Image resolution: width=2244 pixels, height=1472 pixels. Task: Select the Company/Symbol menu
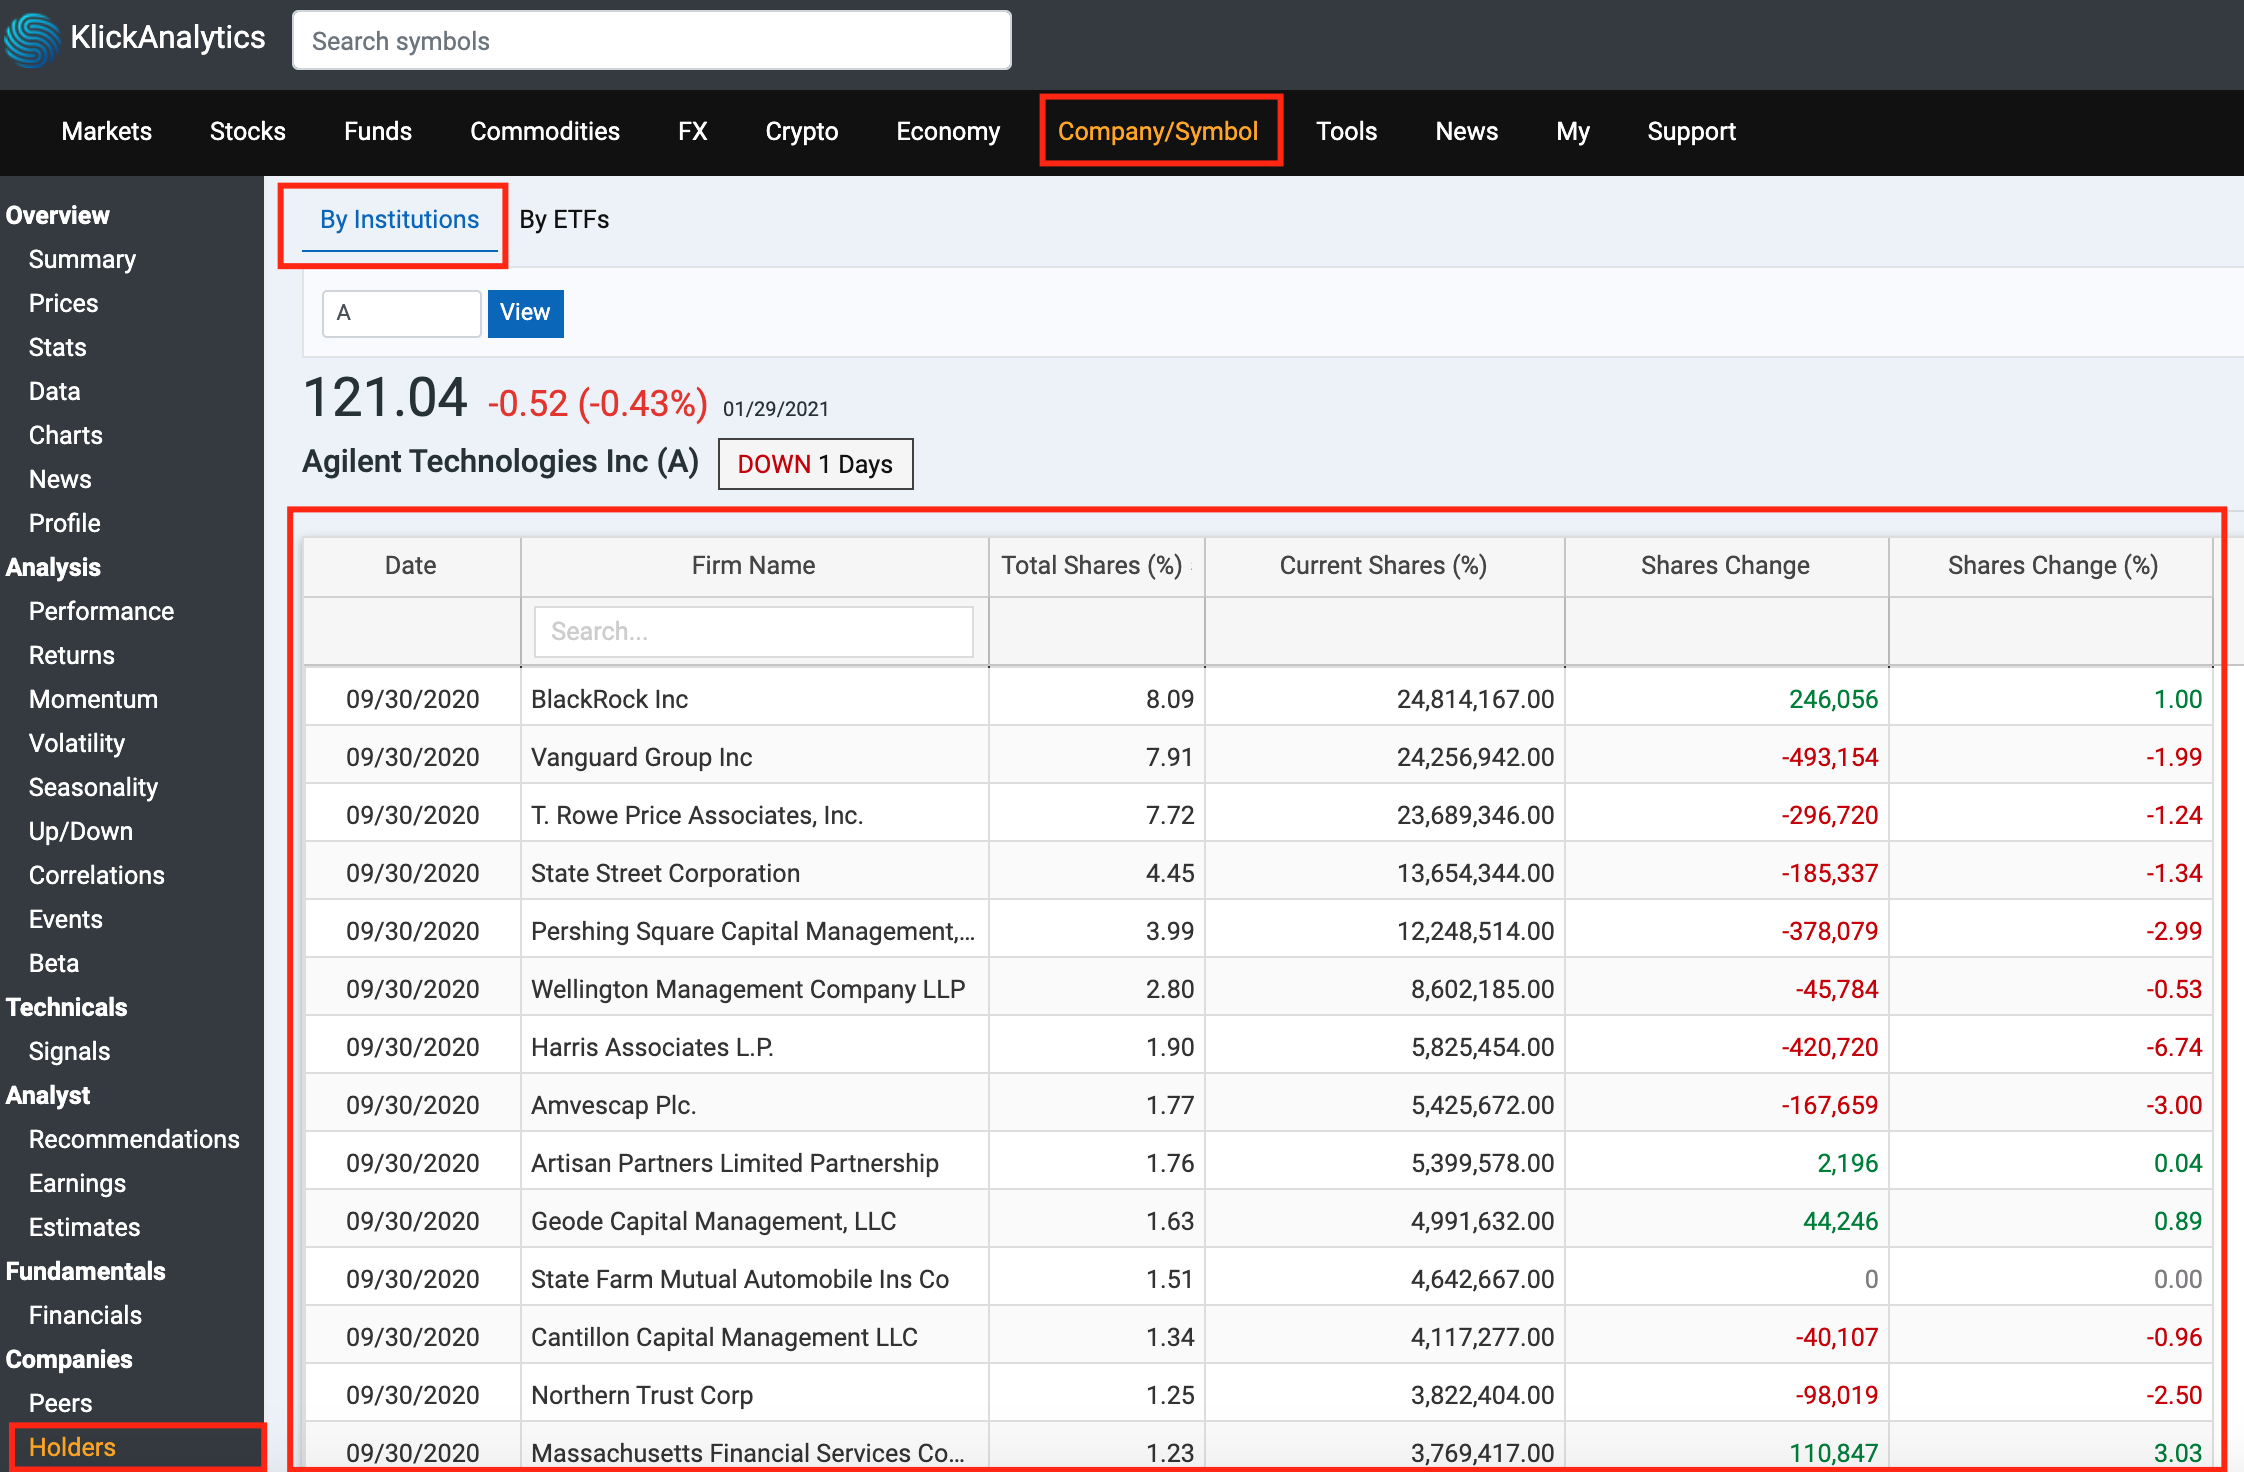[x=1157, y=131]
